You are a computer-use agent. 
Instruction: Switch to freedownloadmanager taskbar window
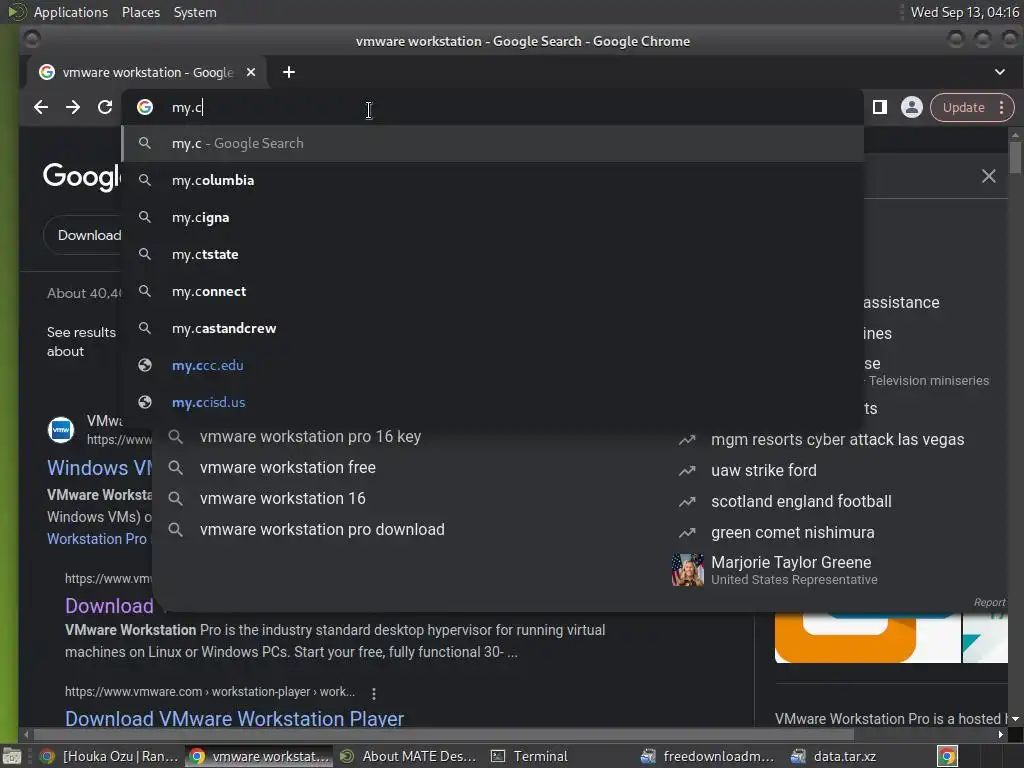[x=709, y=756]
